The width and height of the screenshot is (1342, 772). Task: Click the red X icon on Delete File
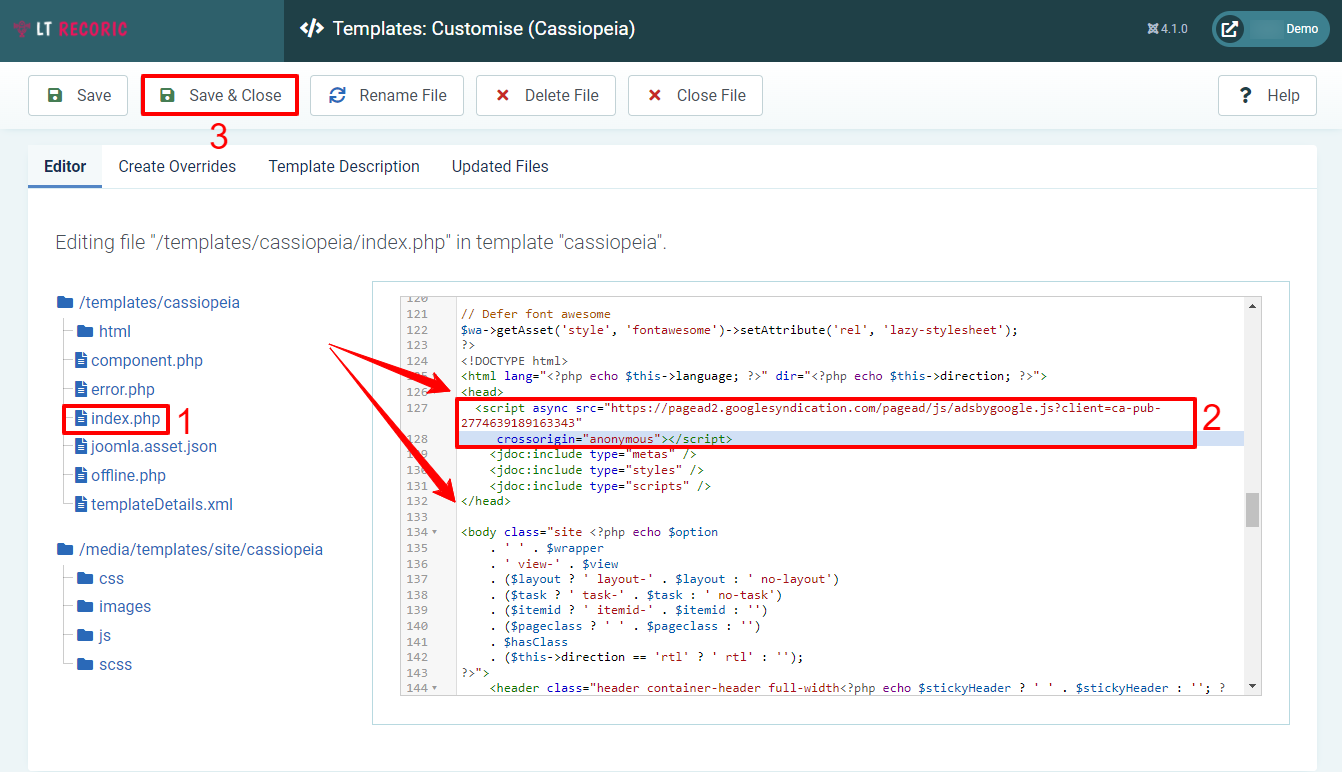(x=503, y=95)
